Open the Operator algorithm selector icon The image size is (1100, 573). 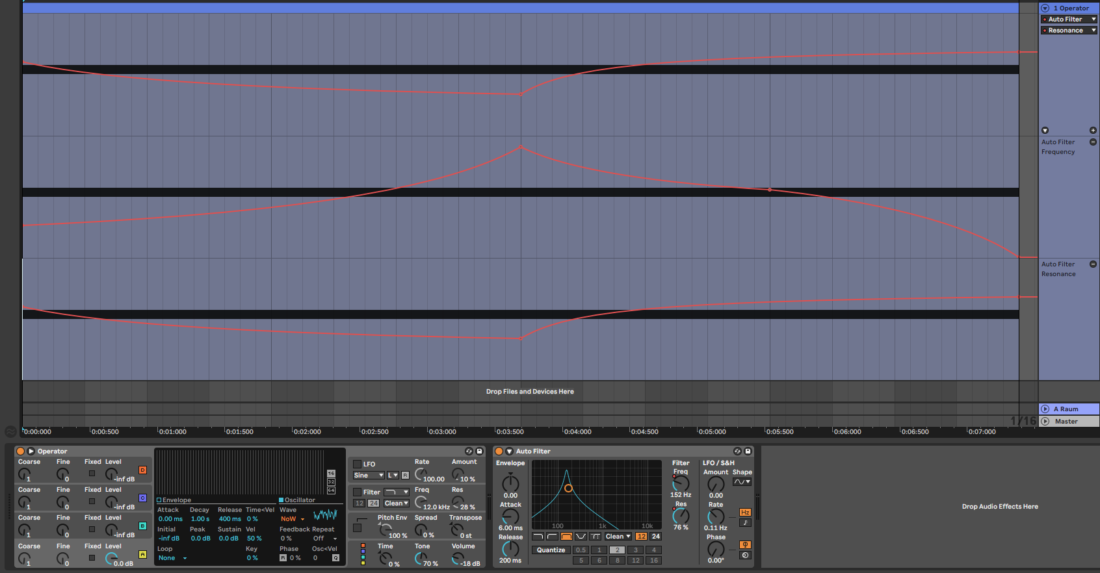363,554
